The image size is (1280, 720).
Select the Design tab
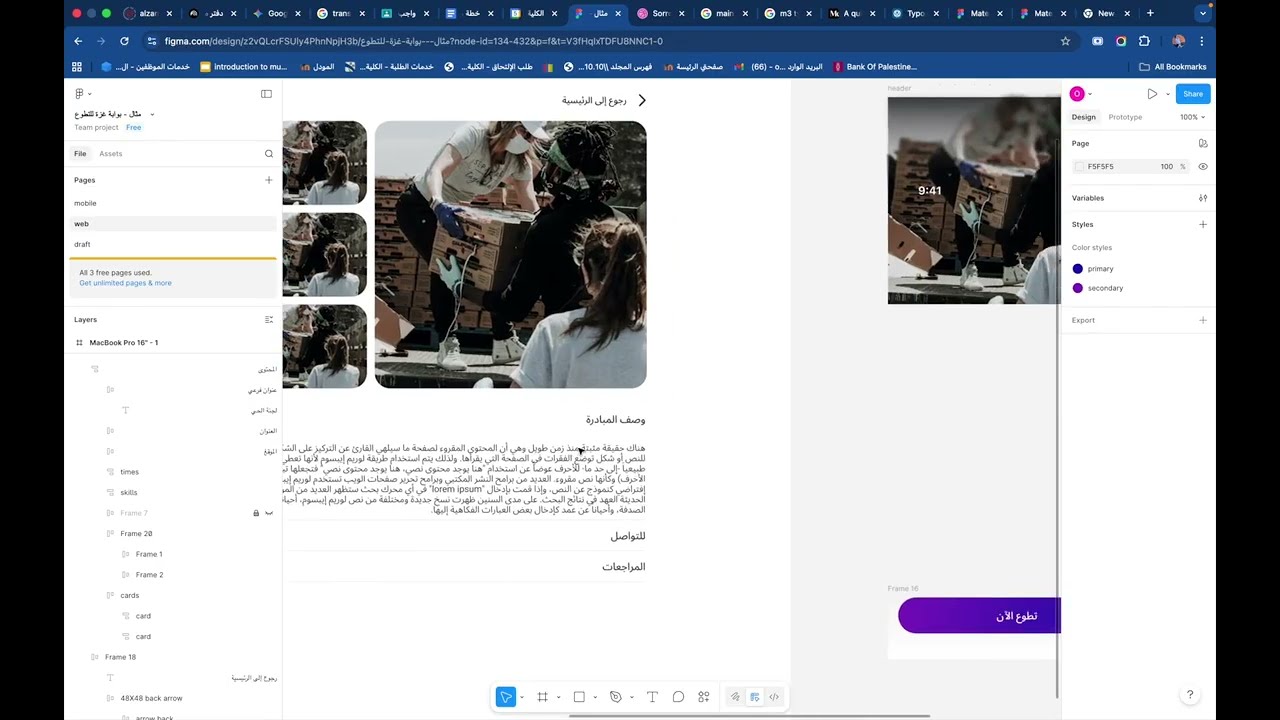pyautogui.click(x=1084, y=117)
